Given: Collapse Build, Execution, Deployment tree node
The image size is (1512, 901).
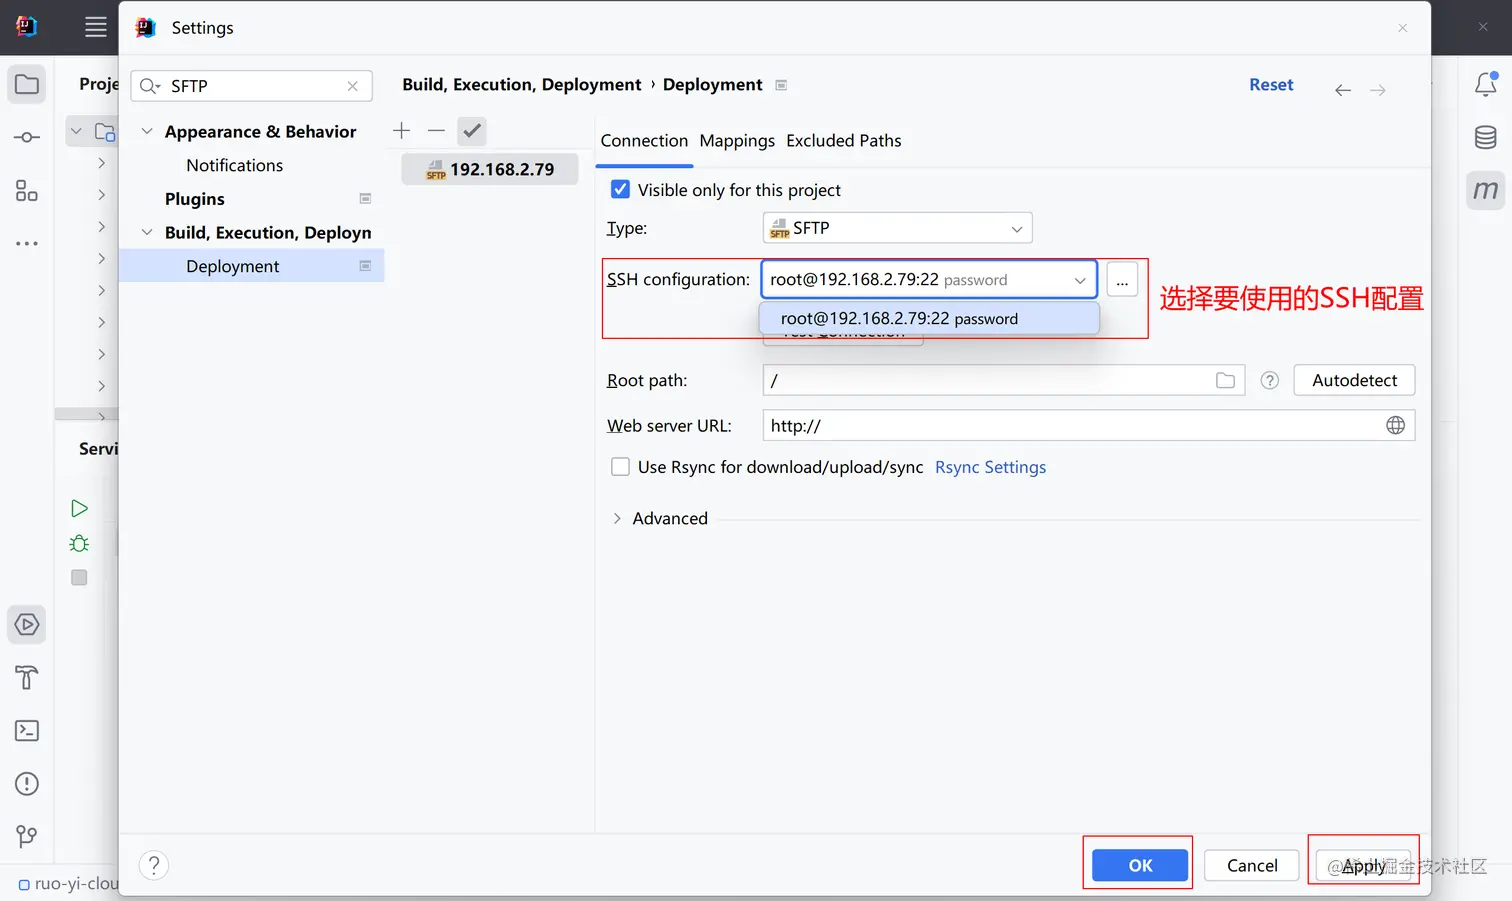Looking at the screenshot, I should point(147,233).
